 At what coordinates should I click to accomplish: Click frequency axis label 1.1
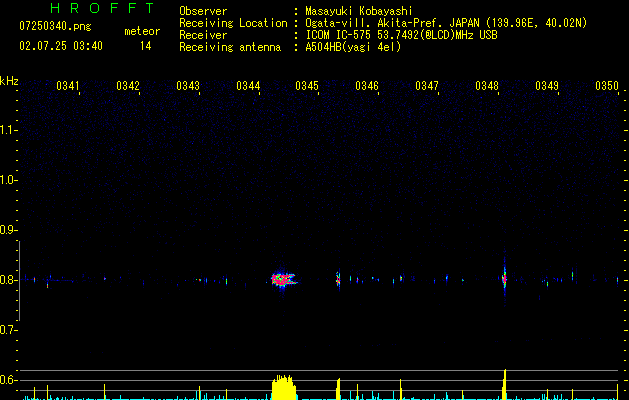(8, 130)
